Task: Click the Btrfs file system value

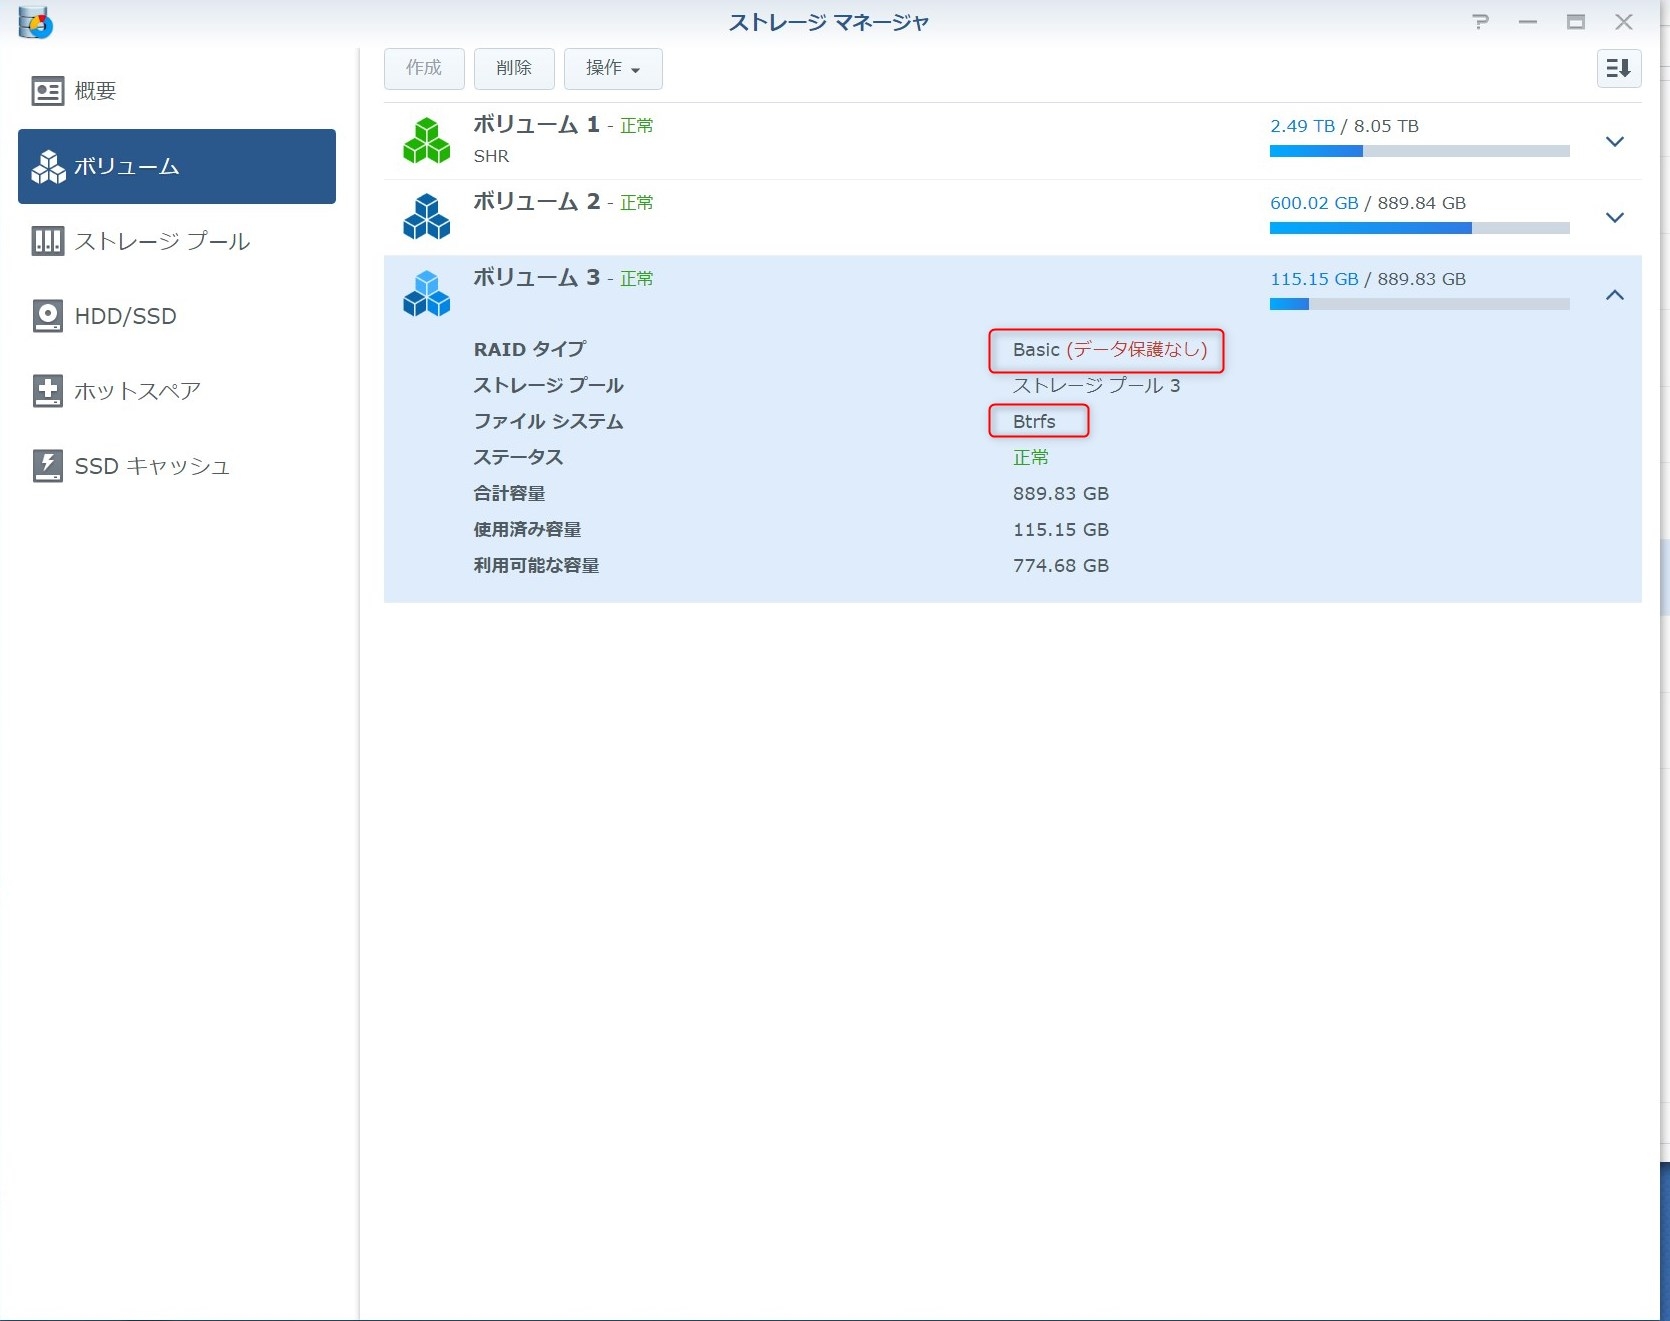Action: [x=1034, y=421]
